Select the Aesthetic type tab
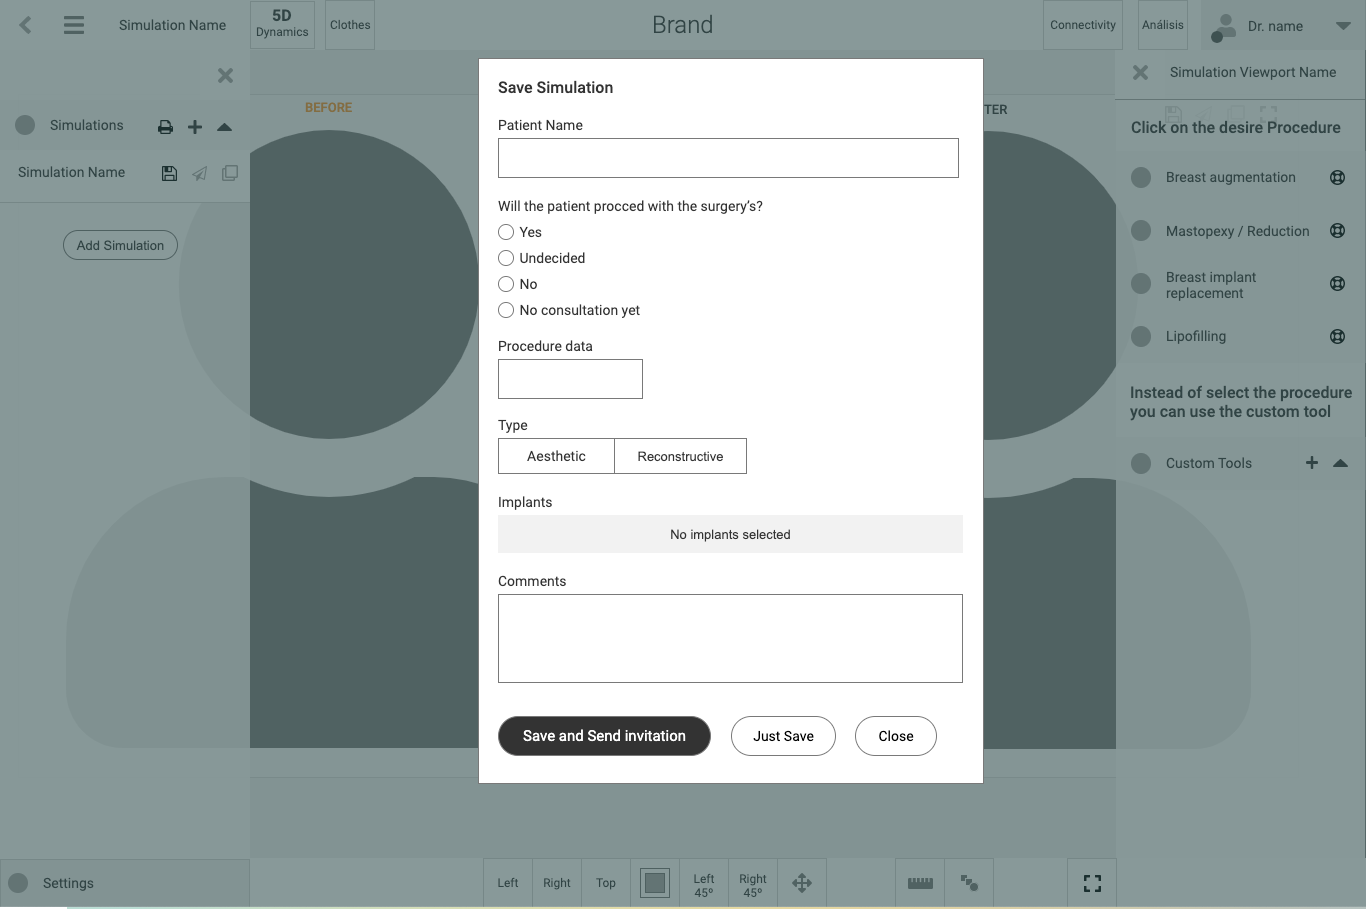Screen dimensions: 1366x909 point(556,456)
